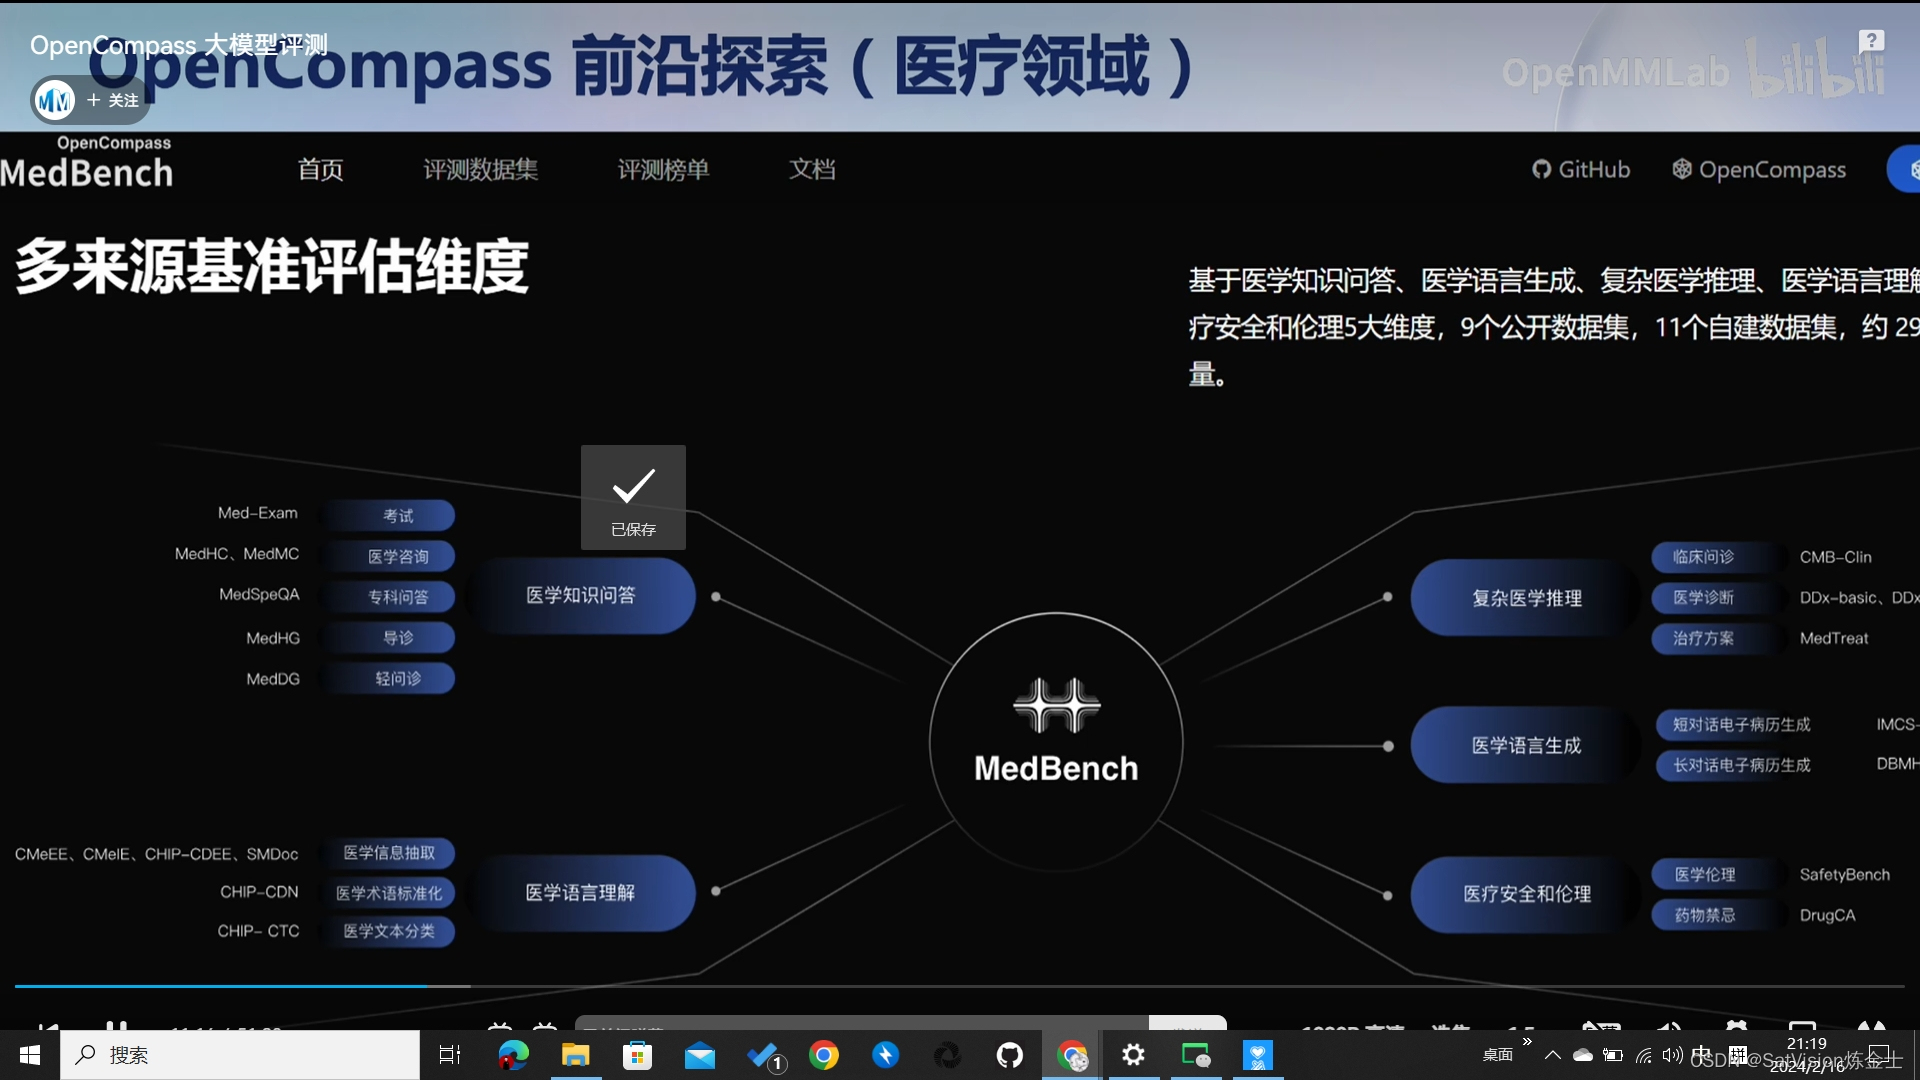Open the Wi-Fi network tray icon
The width and height of the screenshot is (1920, 1080).
1643,1055
